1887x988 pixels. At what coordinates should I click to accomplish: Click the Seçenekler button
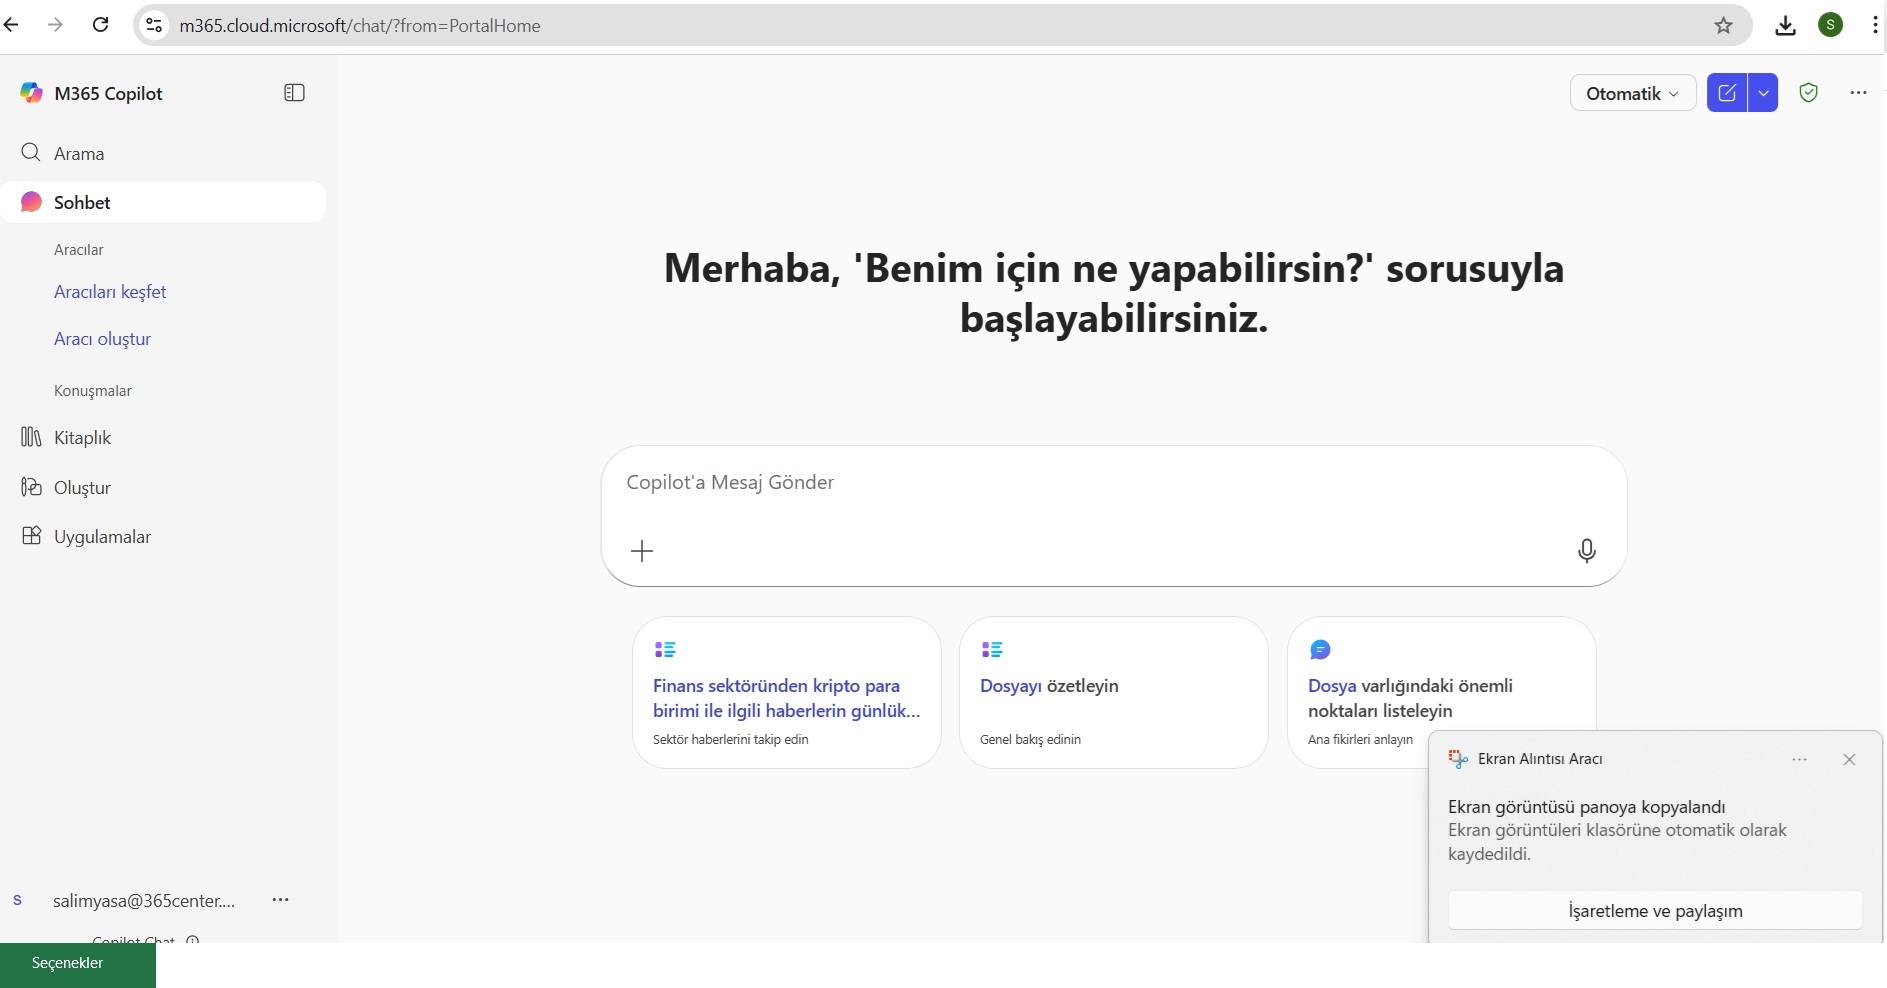pyautogui.click(x=78, y=964)
